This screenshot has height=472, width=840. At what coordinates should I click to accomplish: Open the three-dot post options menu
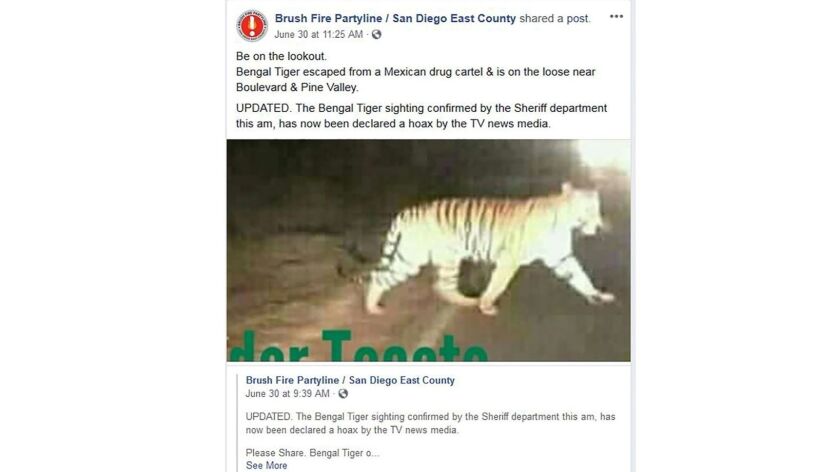616,17
